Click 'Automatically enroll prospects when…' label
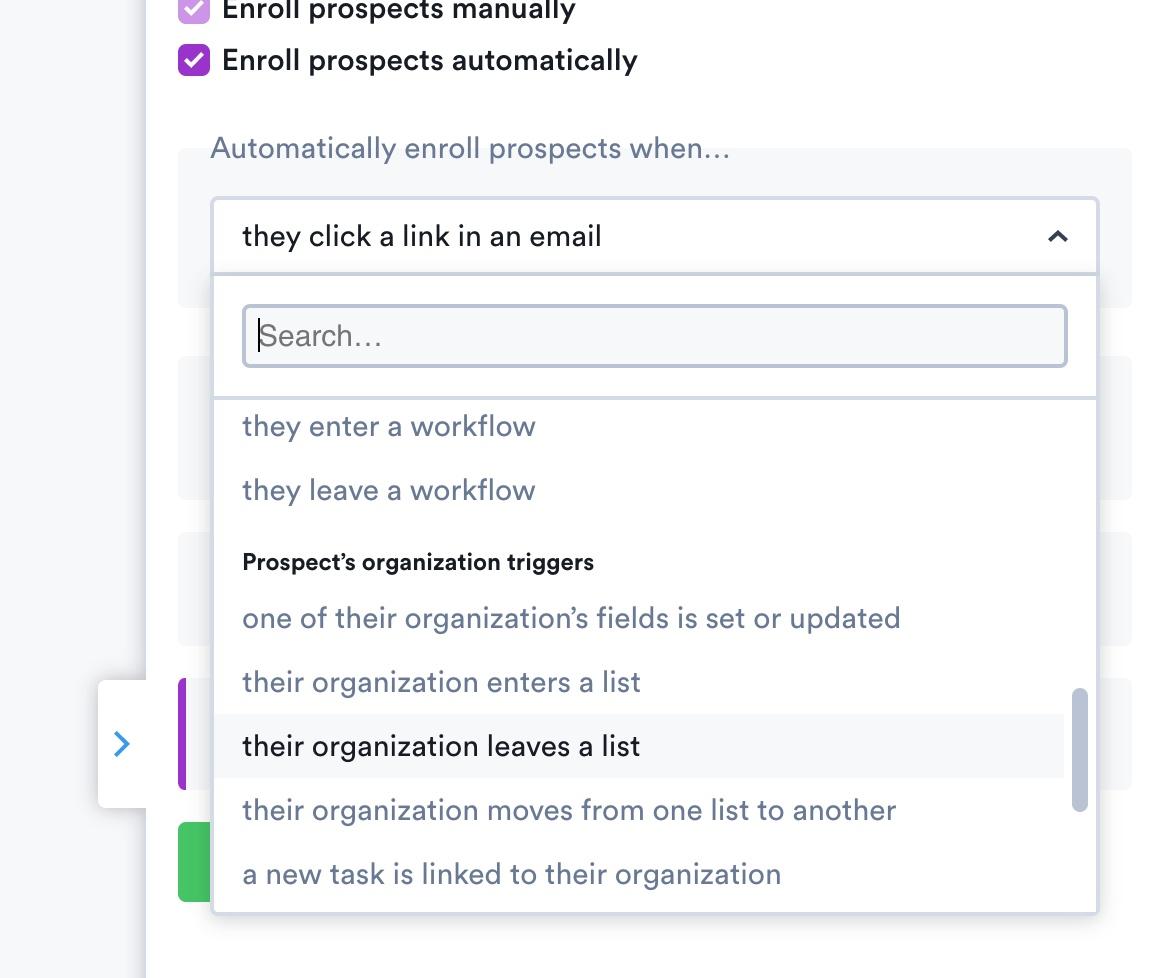Screen dimensions: 1164x978 point(470,149)
